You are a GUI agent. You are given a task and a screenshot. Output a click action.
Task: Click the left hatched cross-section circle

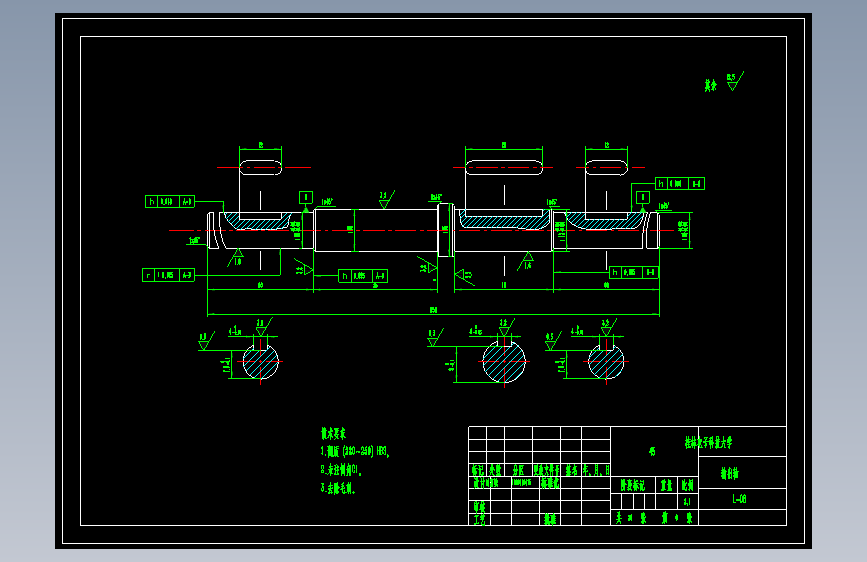[x=260, y=362]
